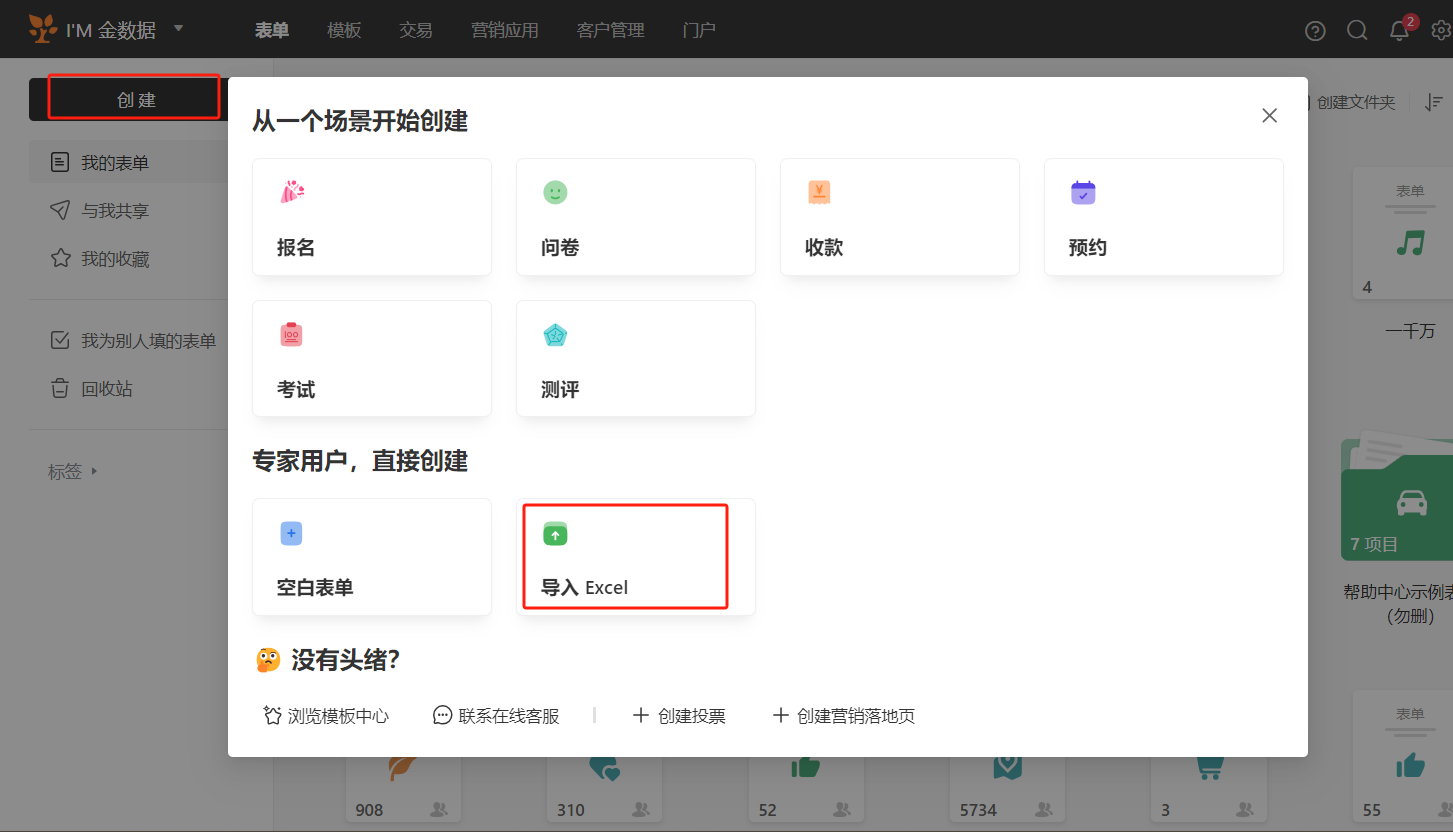Viewport: 1453px width, 832px height.
Task: Open the search magnifier icon
Action: pos(1357,31)
